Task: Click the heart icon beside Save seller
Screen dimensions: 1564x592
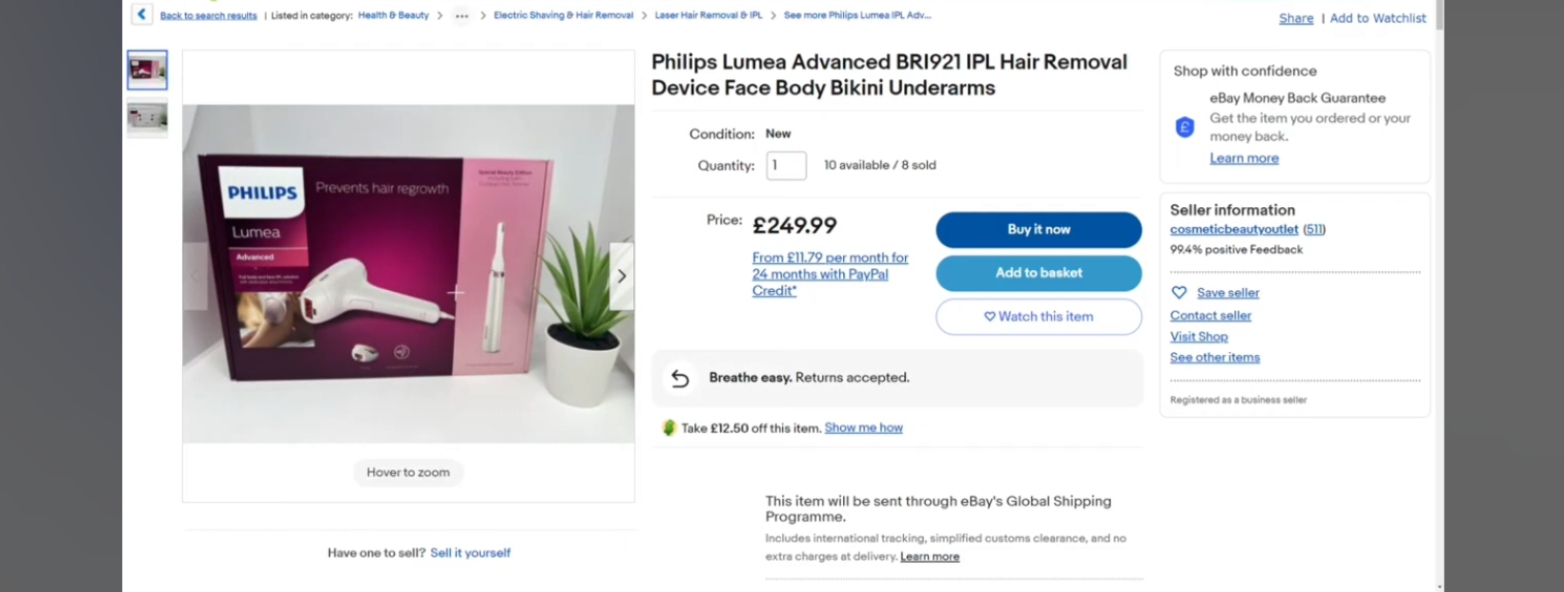Action: coord(1179,293)
